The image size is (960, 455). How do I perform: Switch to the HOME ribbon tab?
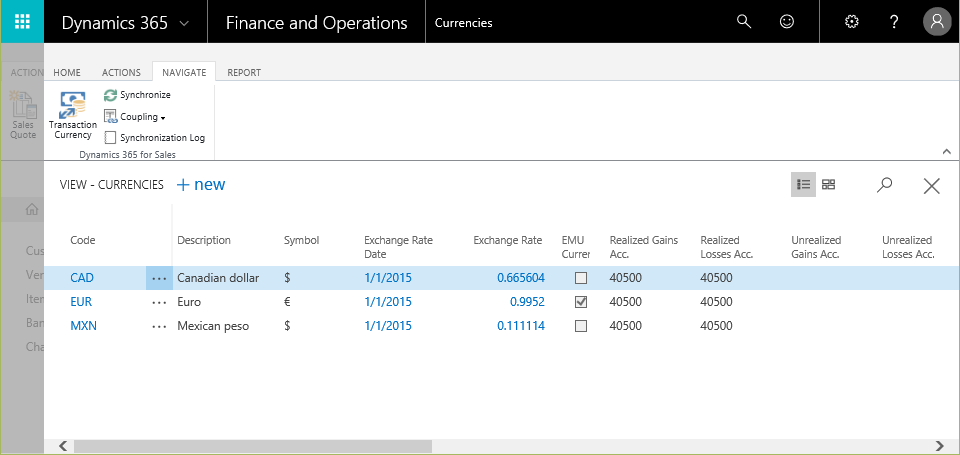point(67,72)
